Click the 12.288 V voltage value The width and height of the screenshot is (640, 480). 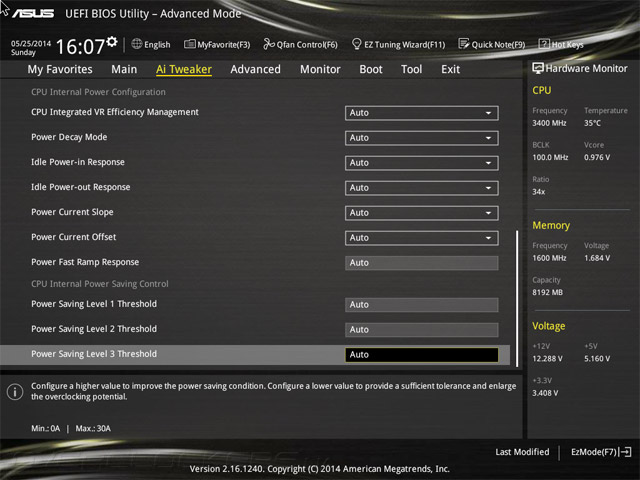point(547,359)
